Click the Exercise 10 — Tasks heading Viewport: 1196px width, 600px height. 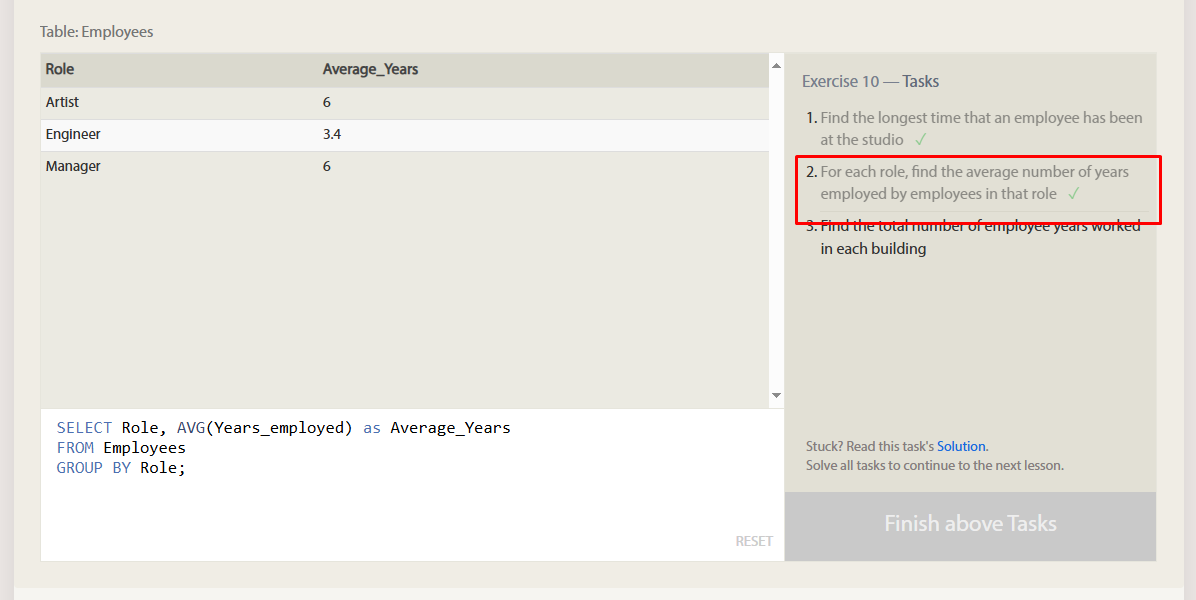(x=870, y=82)
